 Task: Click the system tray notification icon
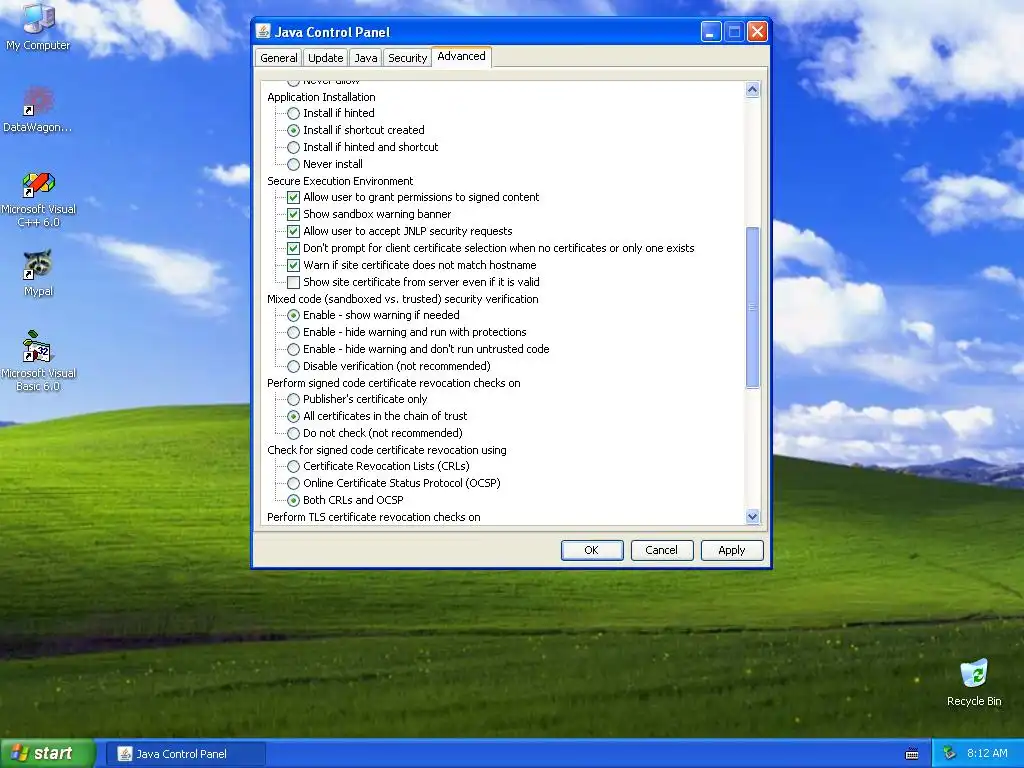point(950,753)
